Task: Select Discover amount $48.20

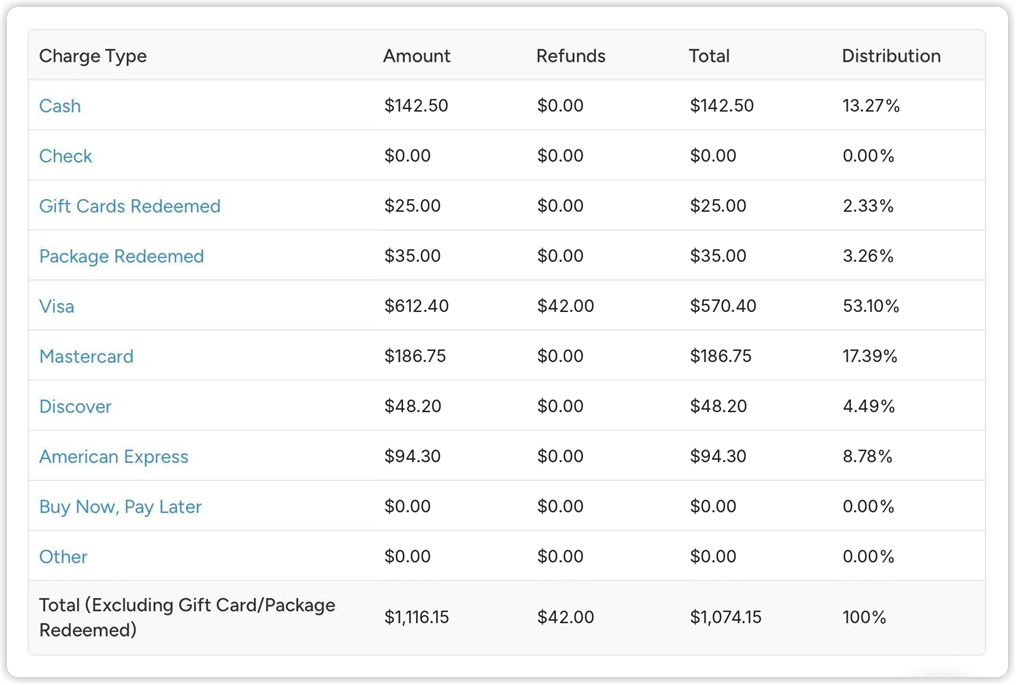Action: coord(412,406)
